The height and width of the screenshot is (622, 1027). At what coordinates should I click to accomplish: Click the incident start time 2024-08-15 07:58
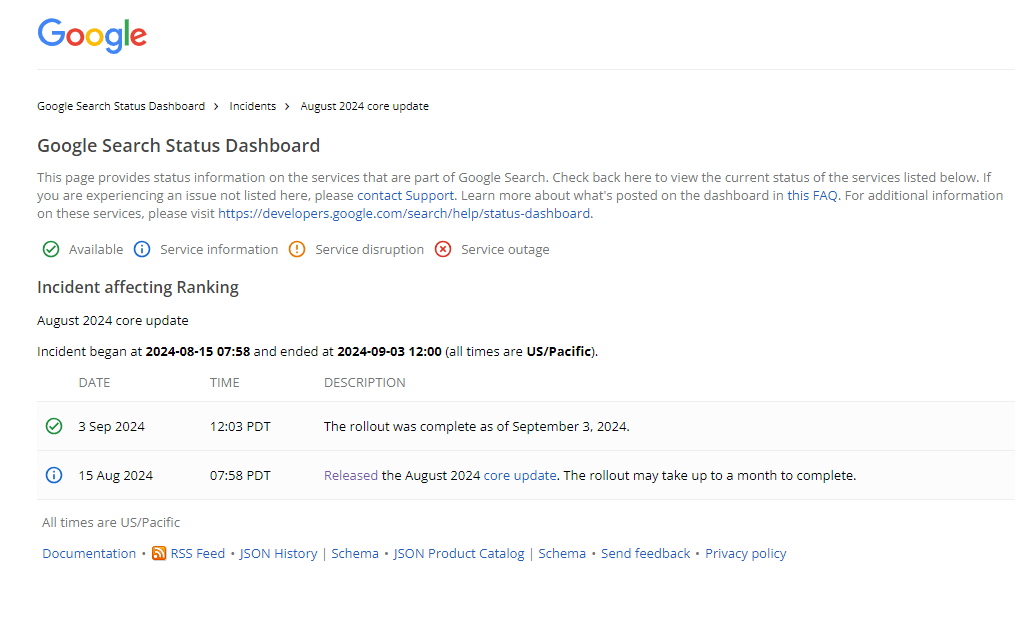198,352
